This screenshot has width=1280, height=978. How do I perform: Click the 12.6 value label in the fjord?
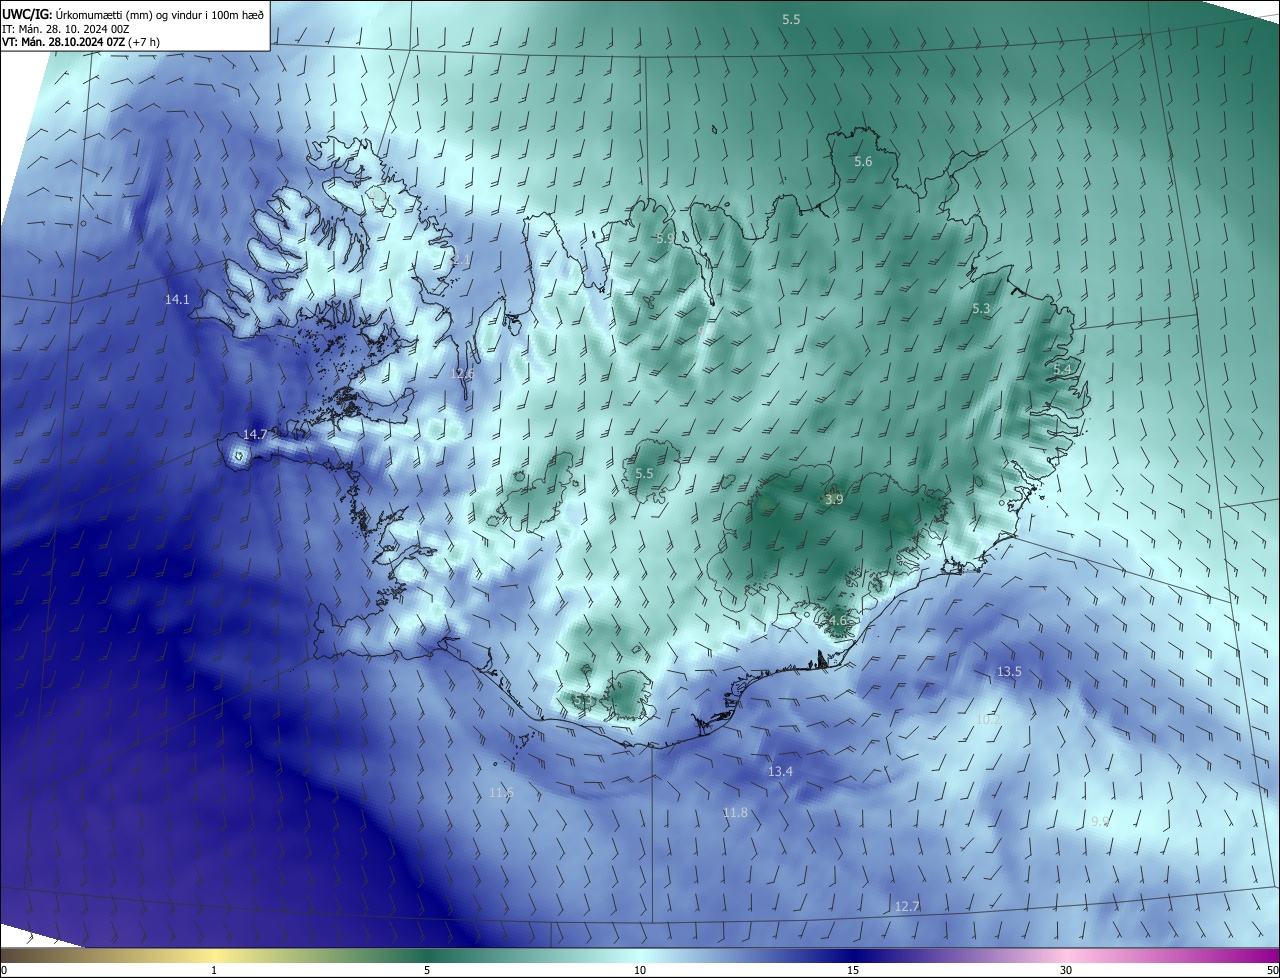click(x=462, y=373)
